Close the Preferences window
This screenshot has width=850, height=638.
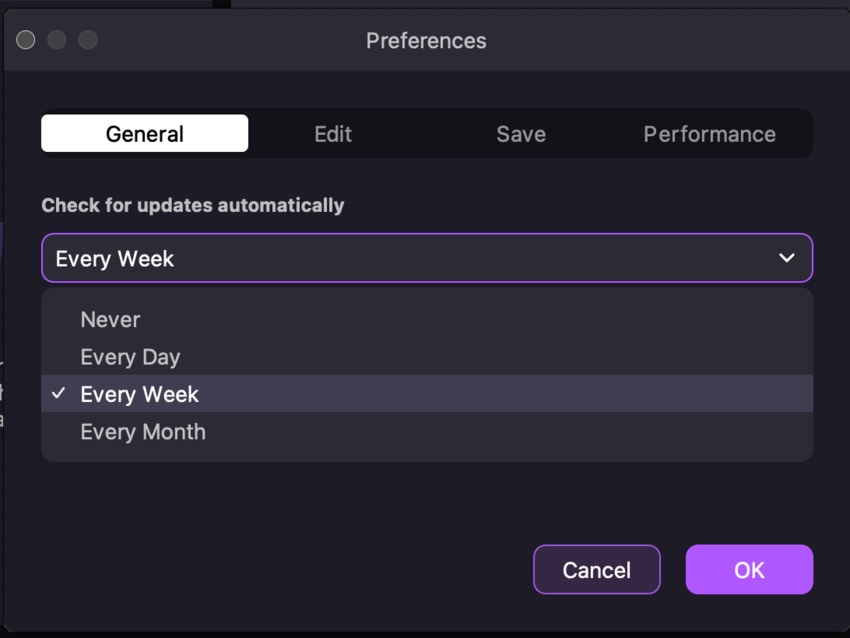click(26, 40)
